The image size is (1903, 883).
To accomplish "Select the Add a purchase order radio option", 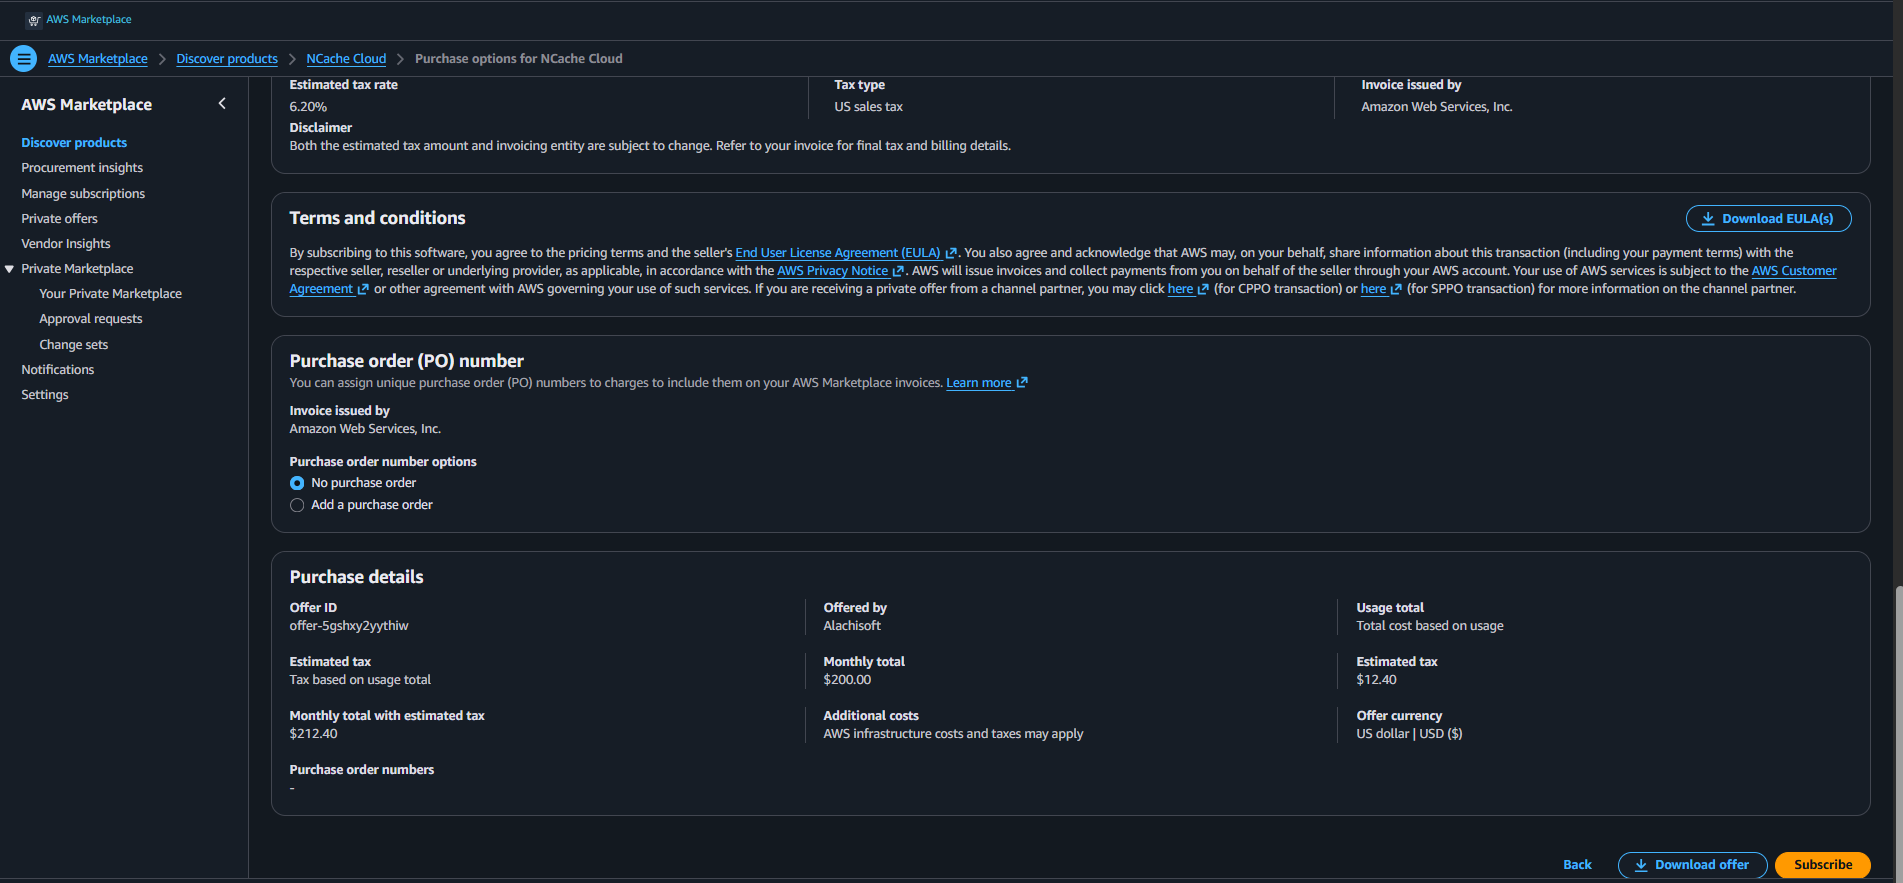I will click(x=297, y=505).
